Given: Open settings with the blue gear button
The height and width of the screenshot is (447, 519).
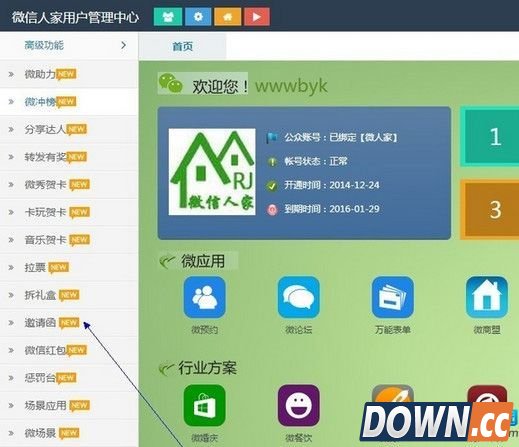Looking at the screenshot, I should pos(198,17).
